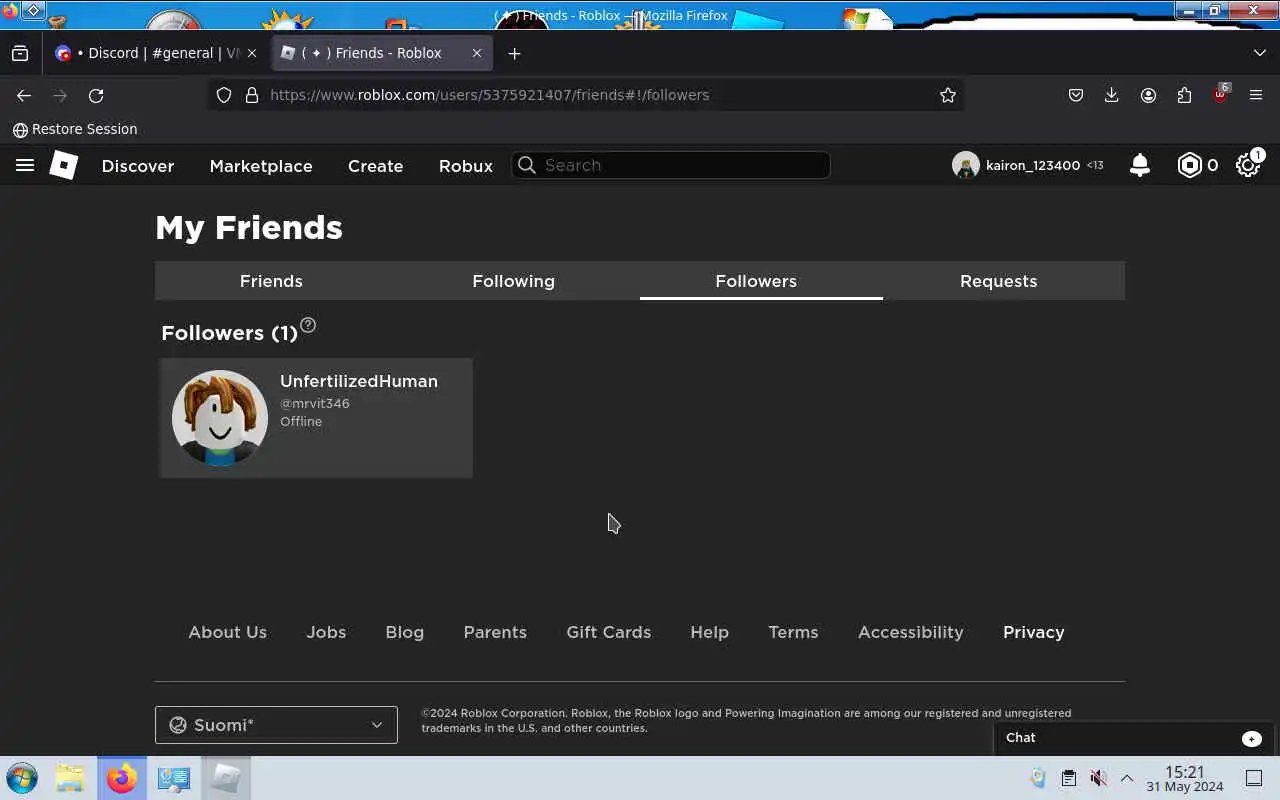Close the Friends - Roblox tab
The height and width of the screenshot is (800, 1280).
click(x=477, y=53)
